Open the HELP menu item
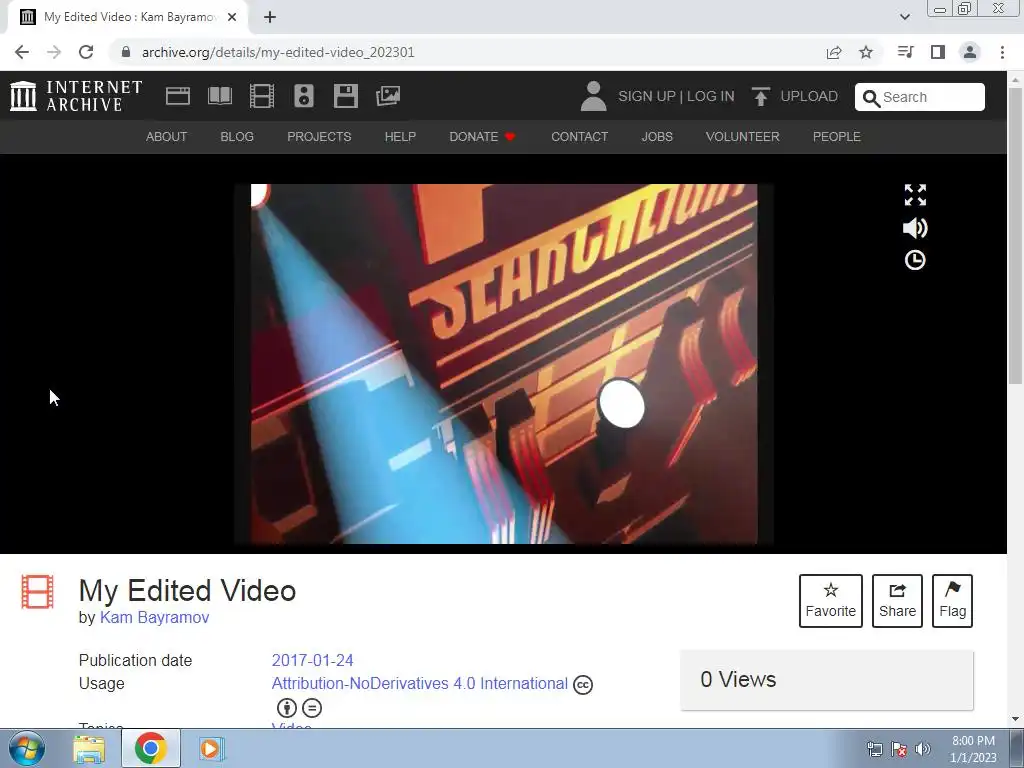This screenshot has height=768, width=1024. [x=400, y=136]
